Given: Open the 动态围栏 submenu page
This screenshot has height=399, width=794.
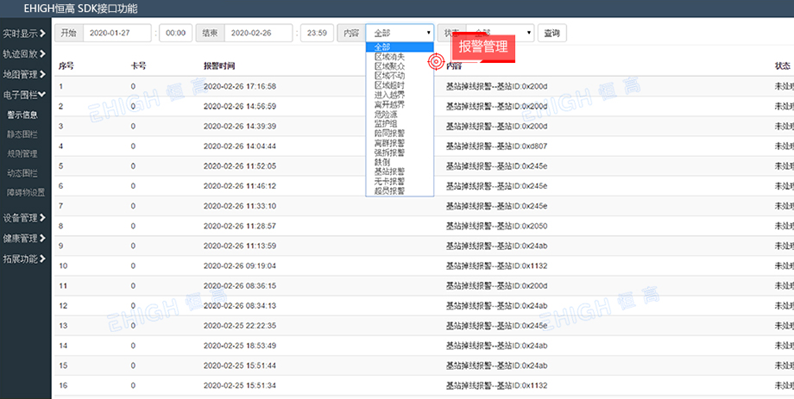Looking at the screenshot, I should (22, 173).
